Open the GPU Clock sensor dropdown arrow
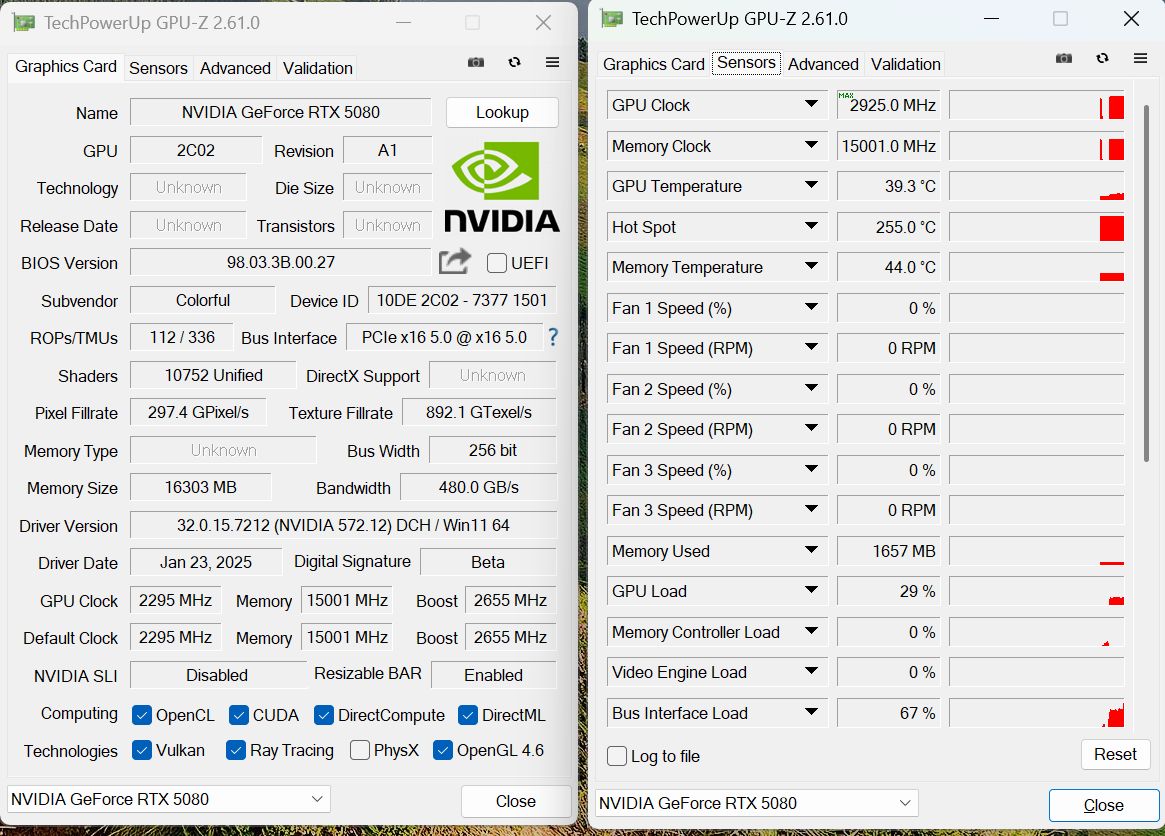The width and height of the screenshot is (1165, 836). coord(811,104)
